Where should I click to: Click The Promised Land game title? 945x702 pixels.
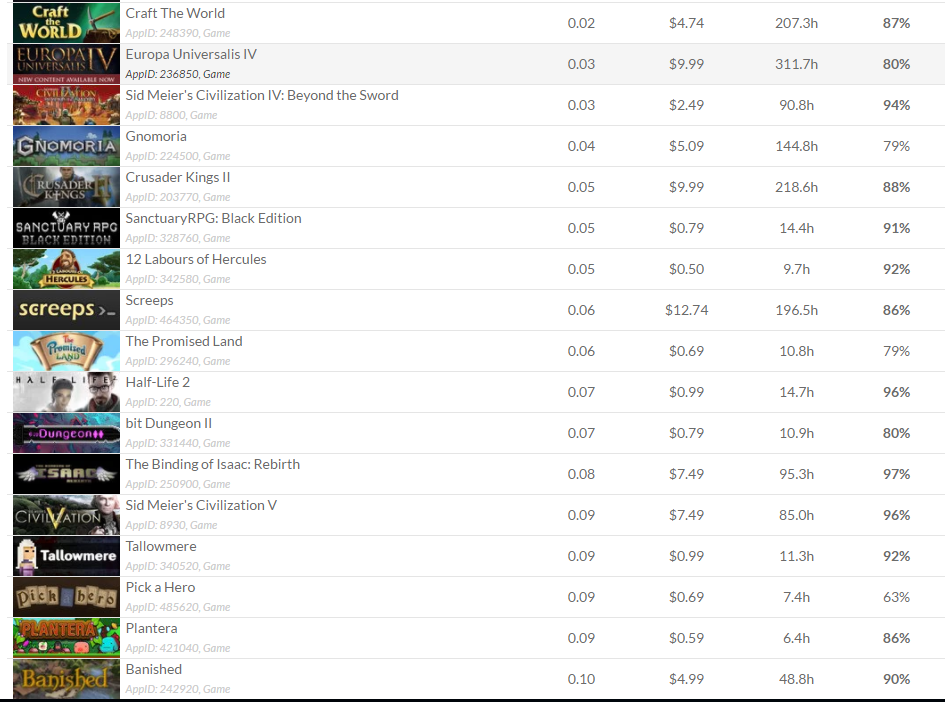click(x=184, y=341)
